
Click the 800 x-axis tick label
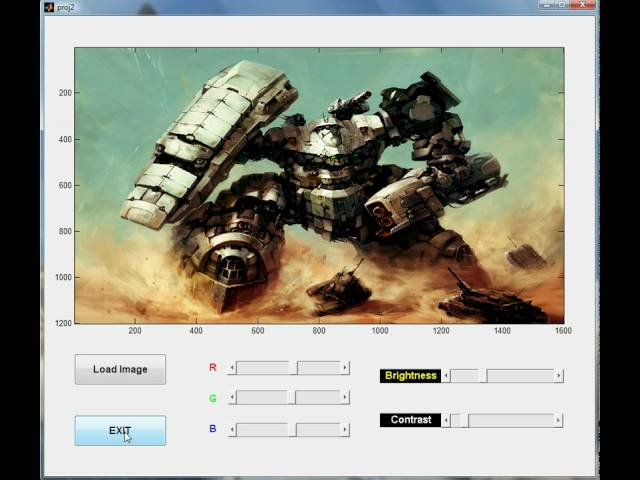(x=319, y=331)
